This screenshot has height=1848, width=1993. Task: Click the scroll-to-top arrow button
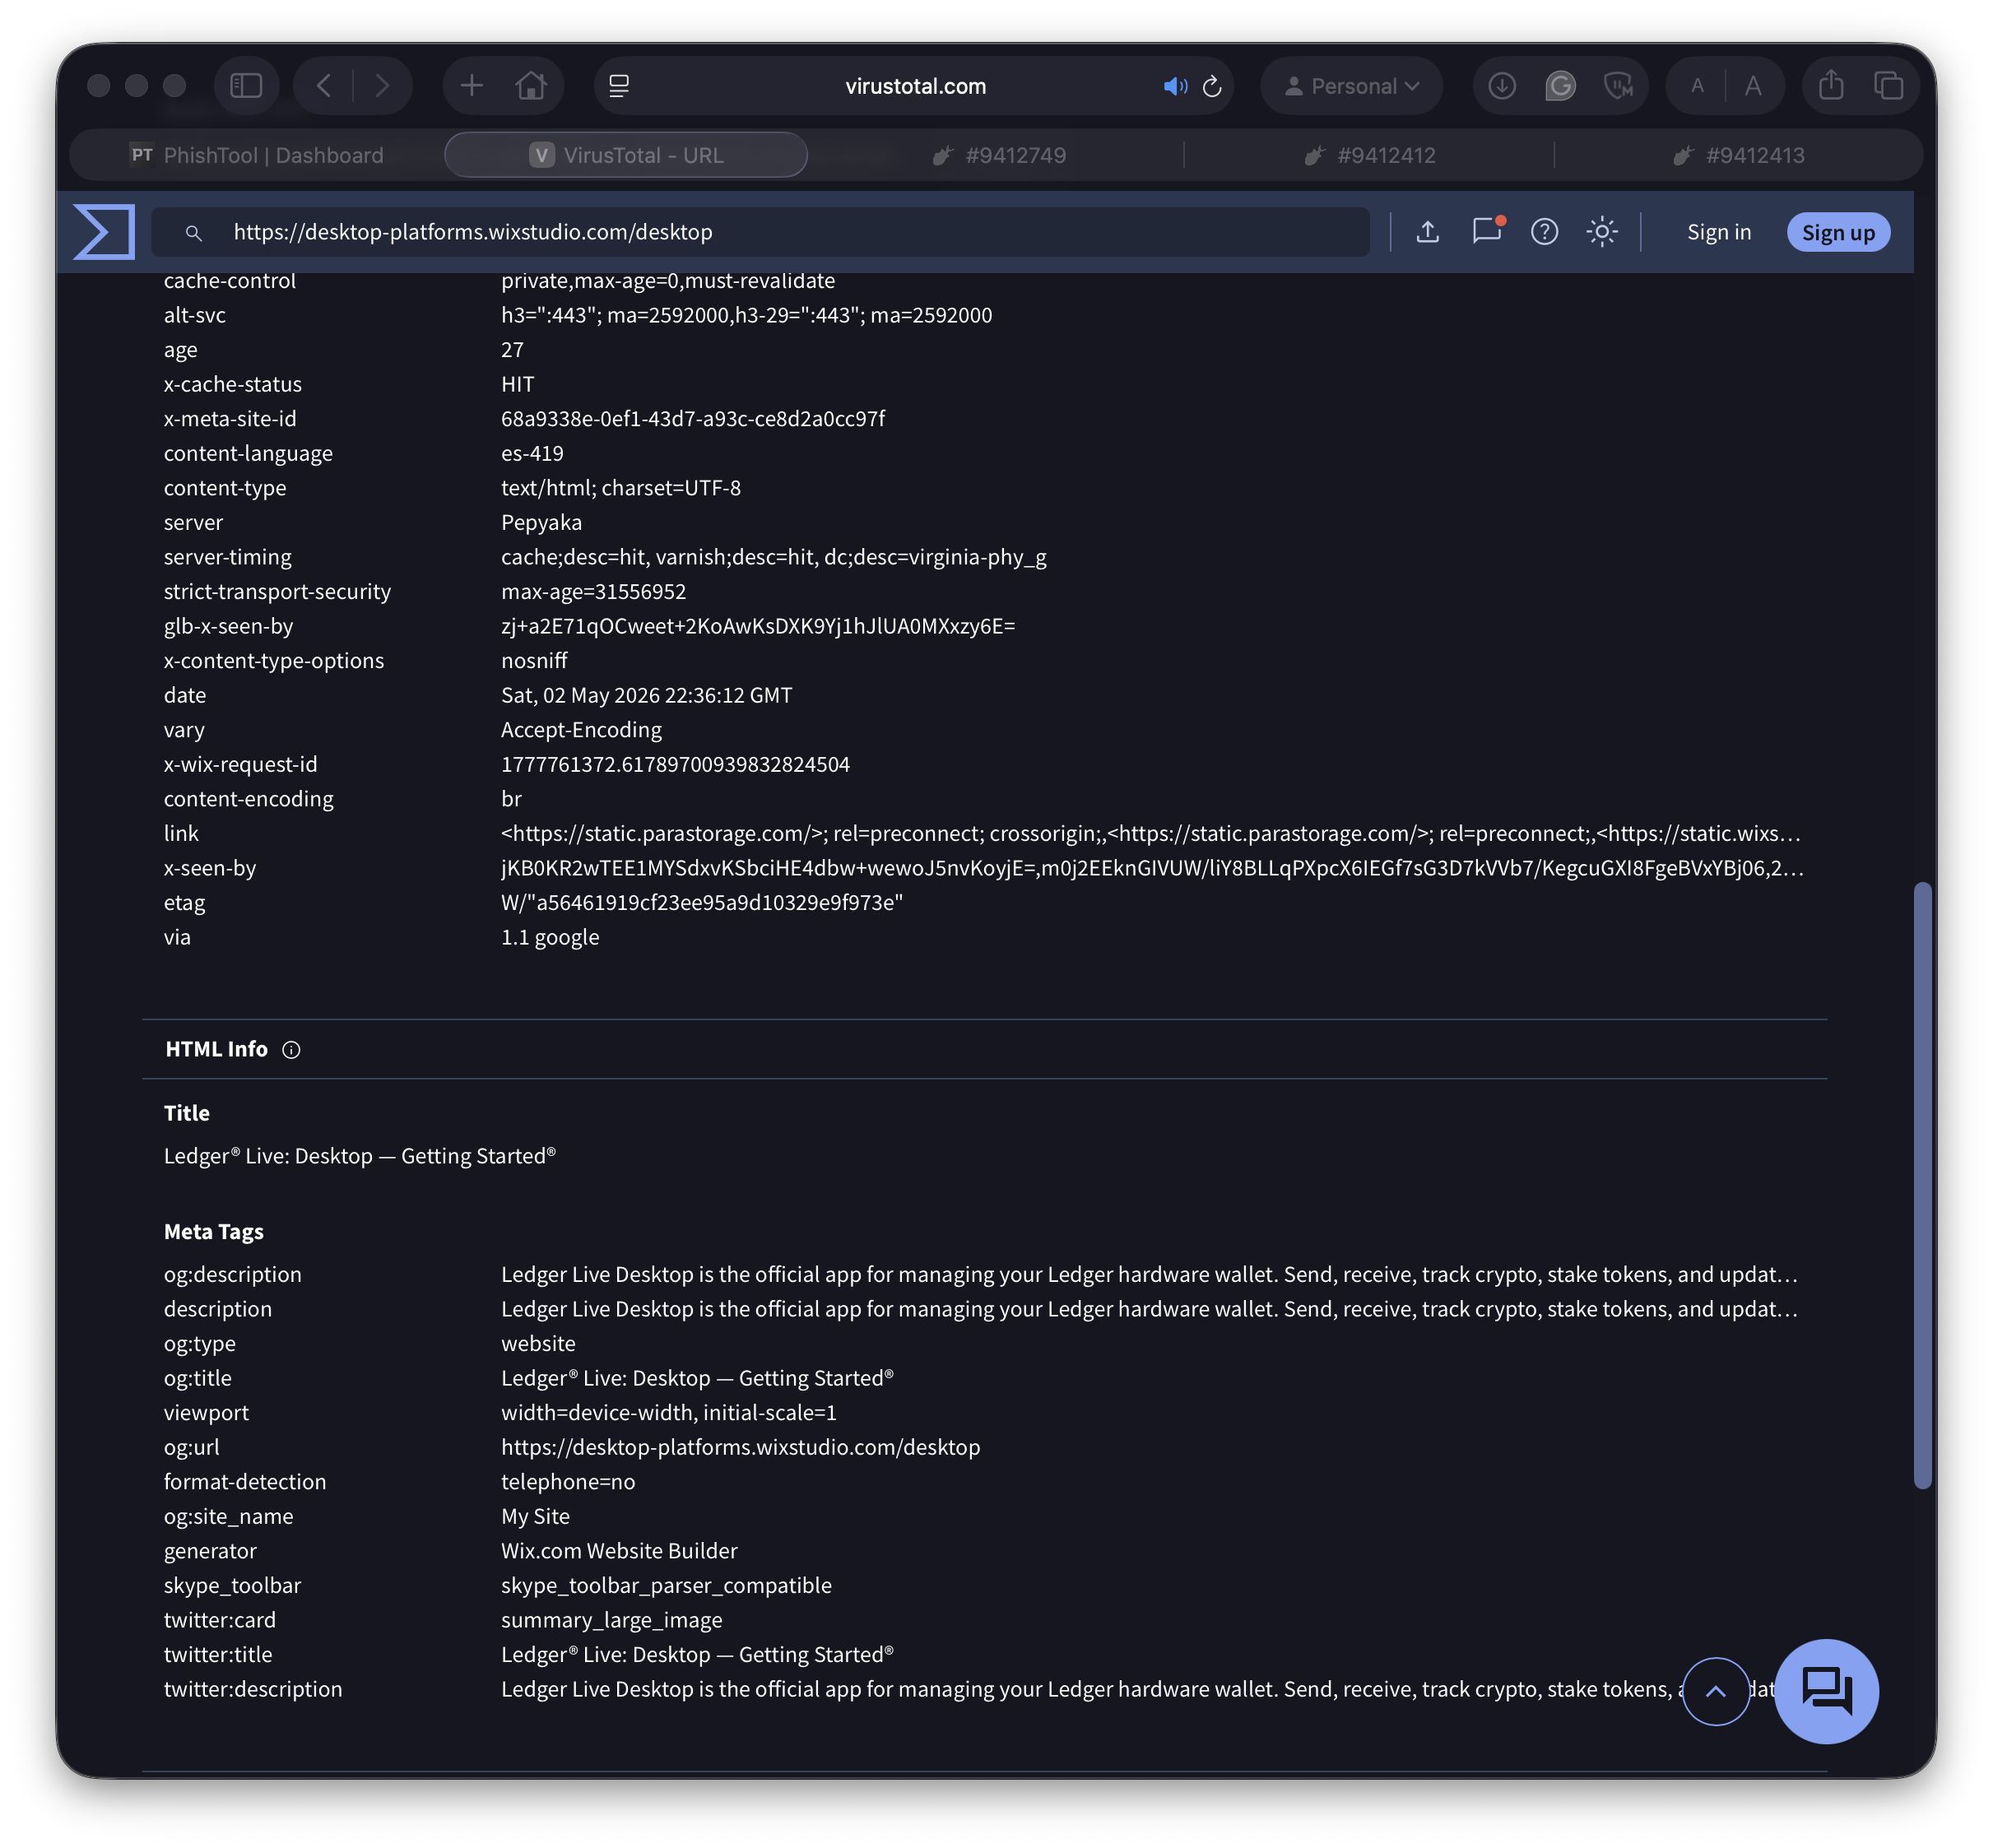coord(1715,1691)
